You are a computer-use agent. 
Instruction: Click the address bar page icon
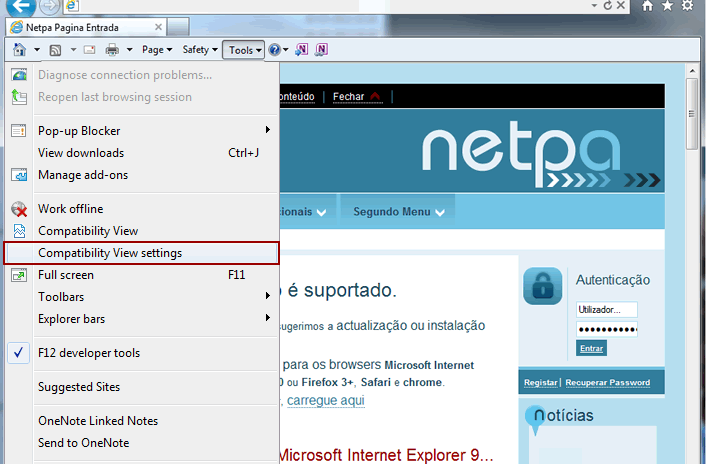coord(72,5)
